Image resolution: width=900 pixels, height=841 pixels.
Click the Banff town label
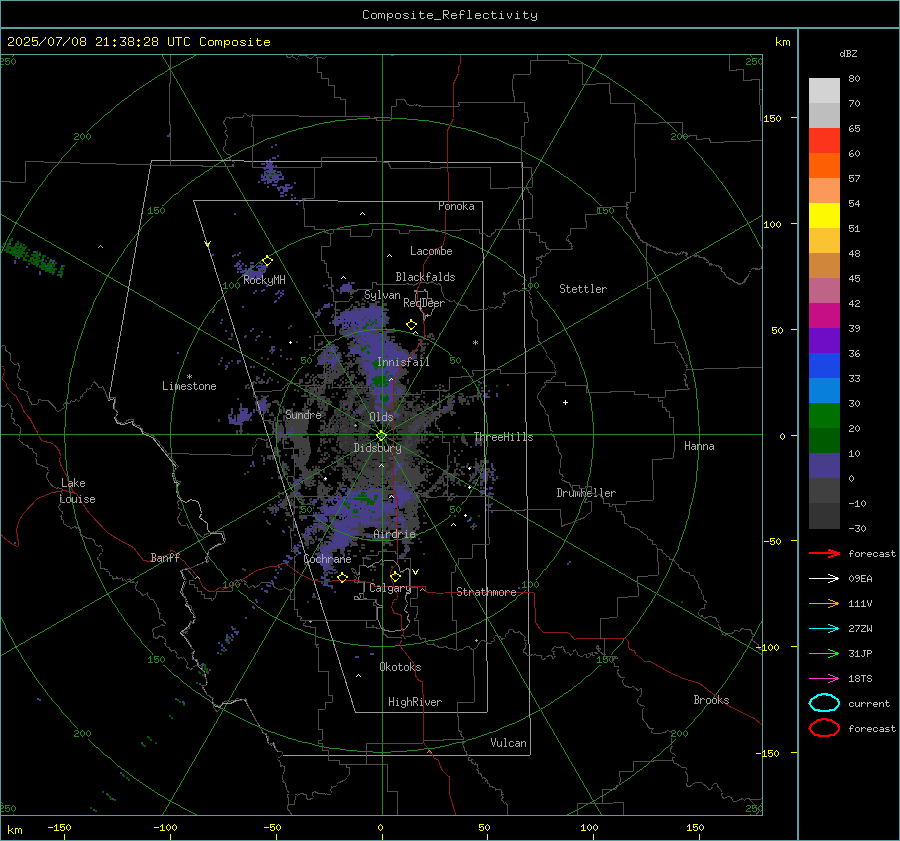(x=165, y=558)
